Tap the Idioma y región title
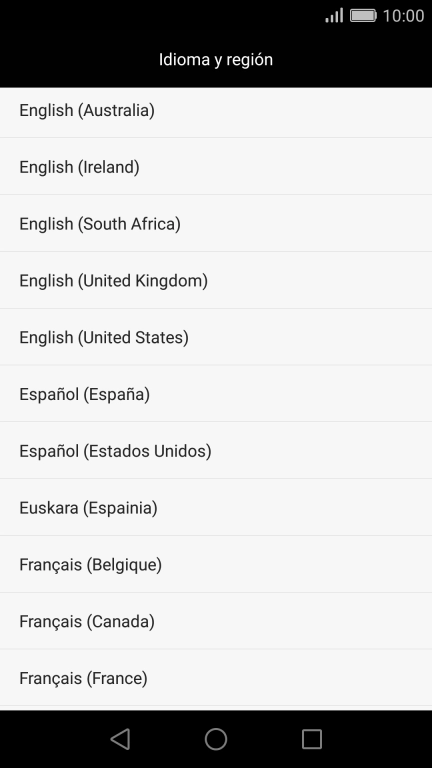The image size is (432, 768). (216, 60)
